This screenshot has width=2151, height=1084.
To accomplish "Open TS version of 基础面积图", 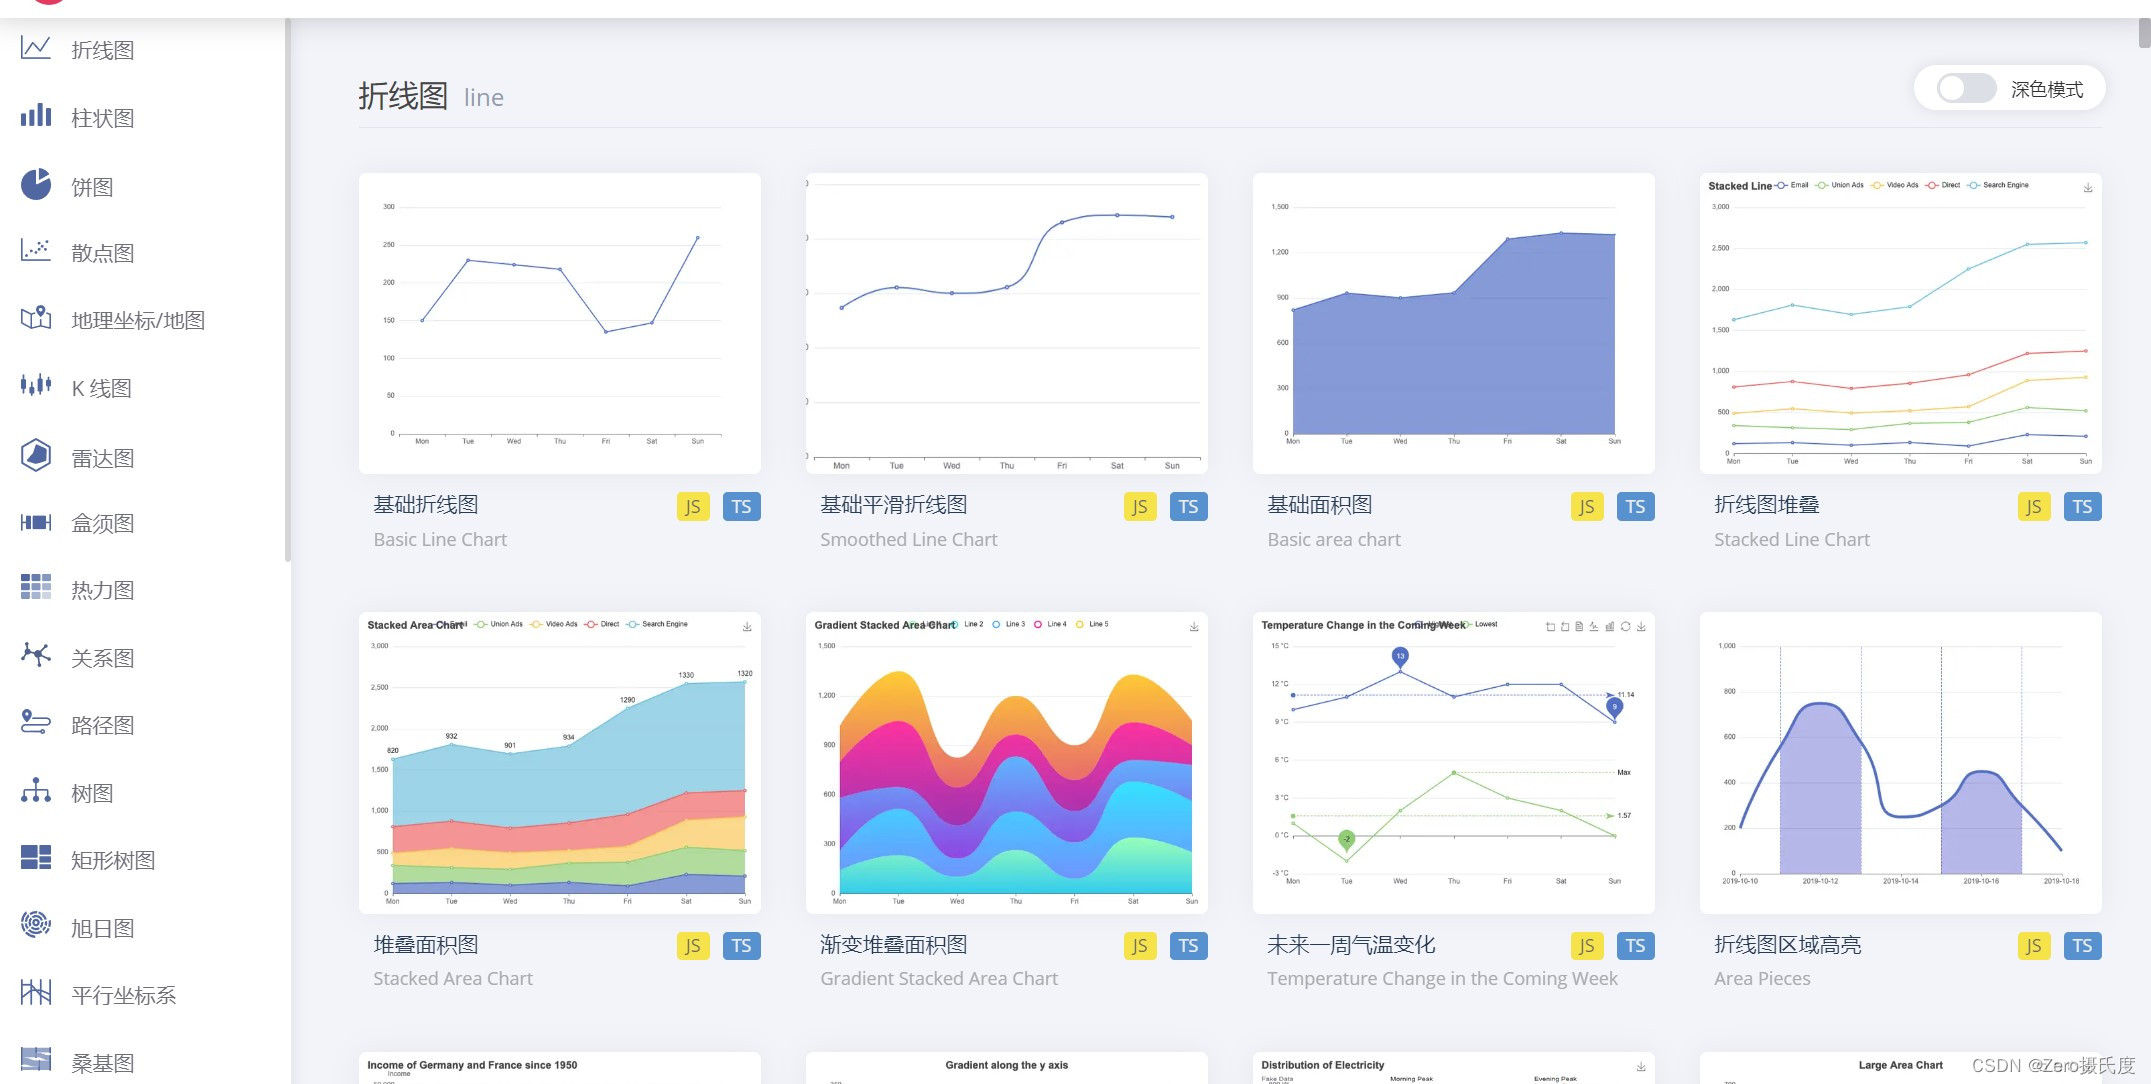I will [1635, 507].
